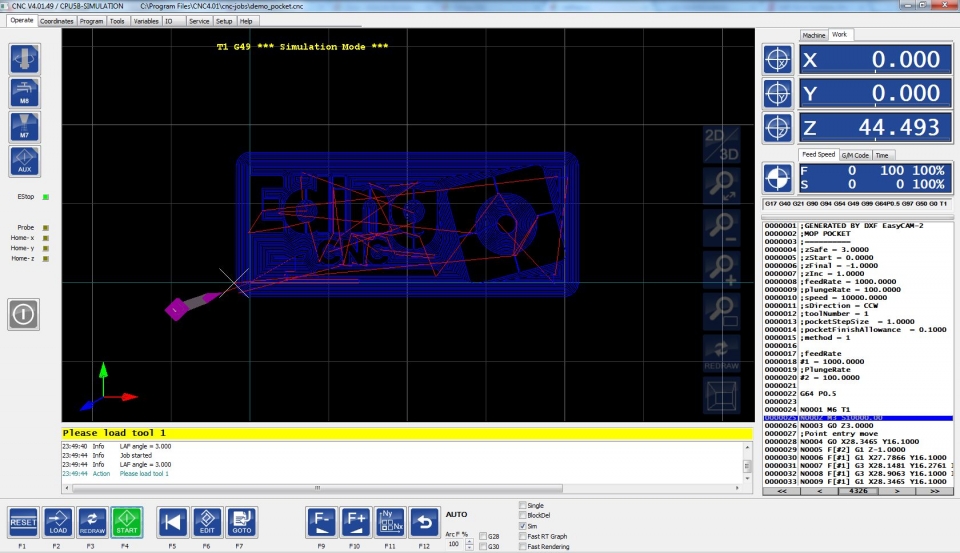Open the Help tab
Screen dimensions: 960x553
point(246,21)
